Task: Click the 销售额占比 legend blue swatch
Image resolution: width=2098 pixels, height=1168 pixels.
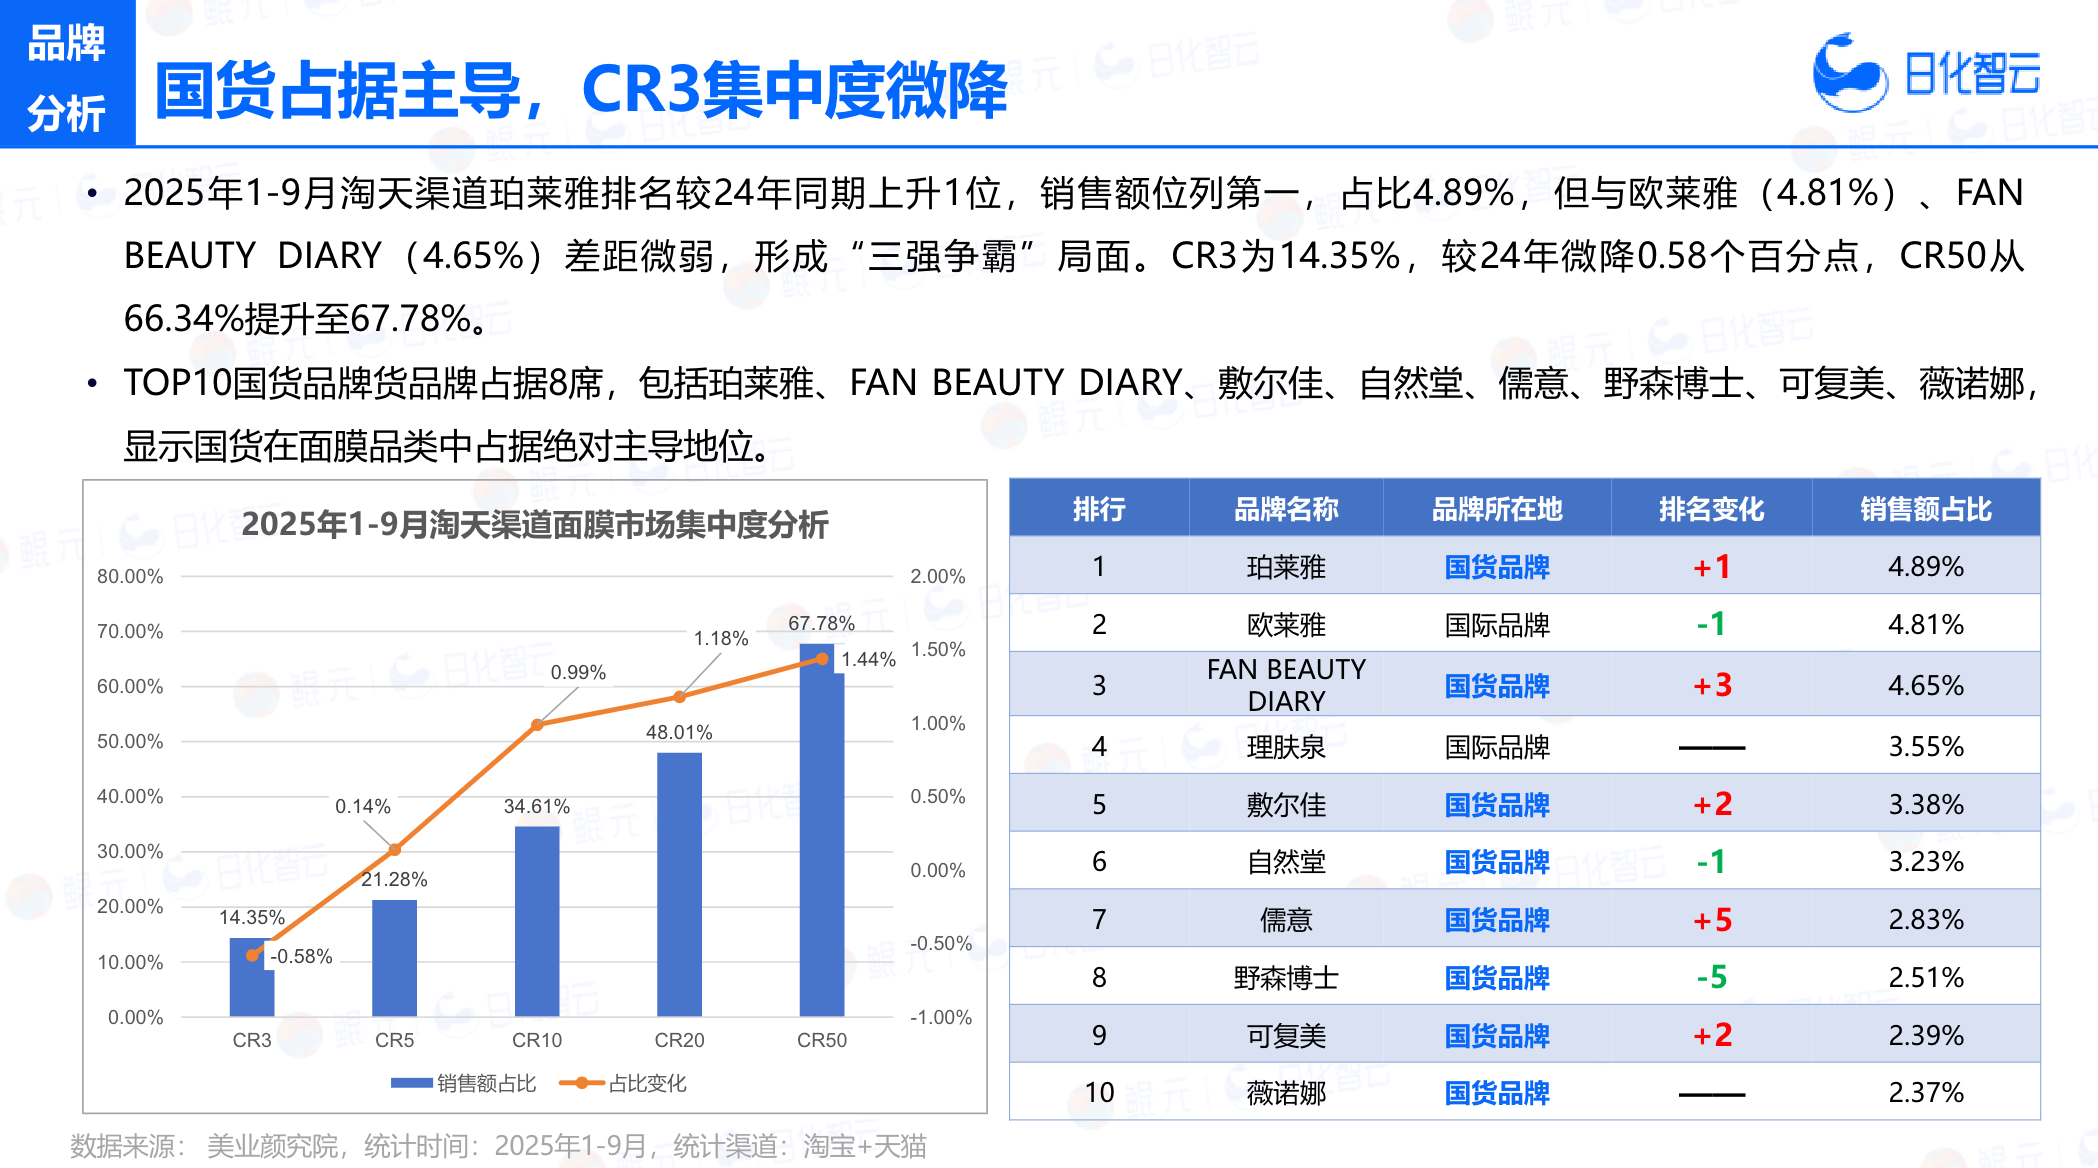Action: (x=410, y=1083)
